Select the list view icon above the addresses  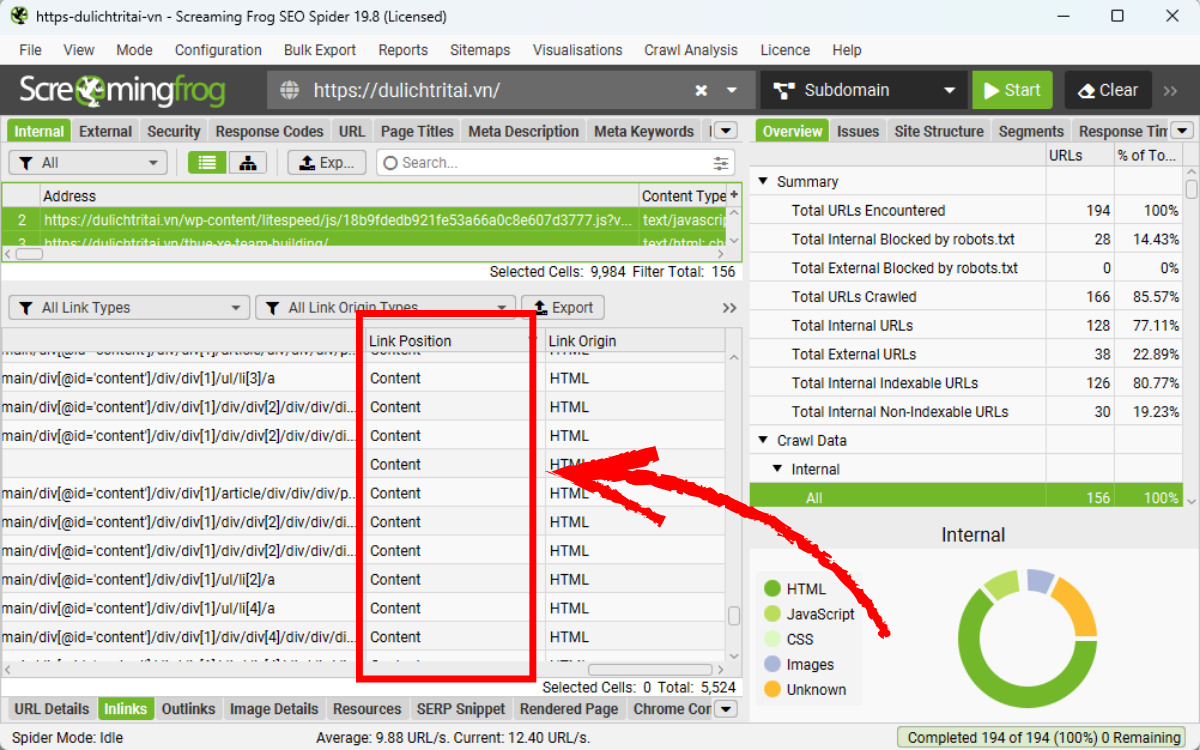[x=206, y=161]
